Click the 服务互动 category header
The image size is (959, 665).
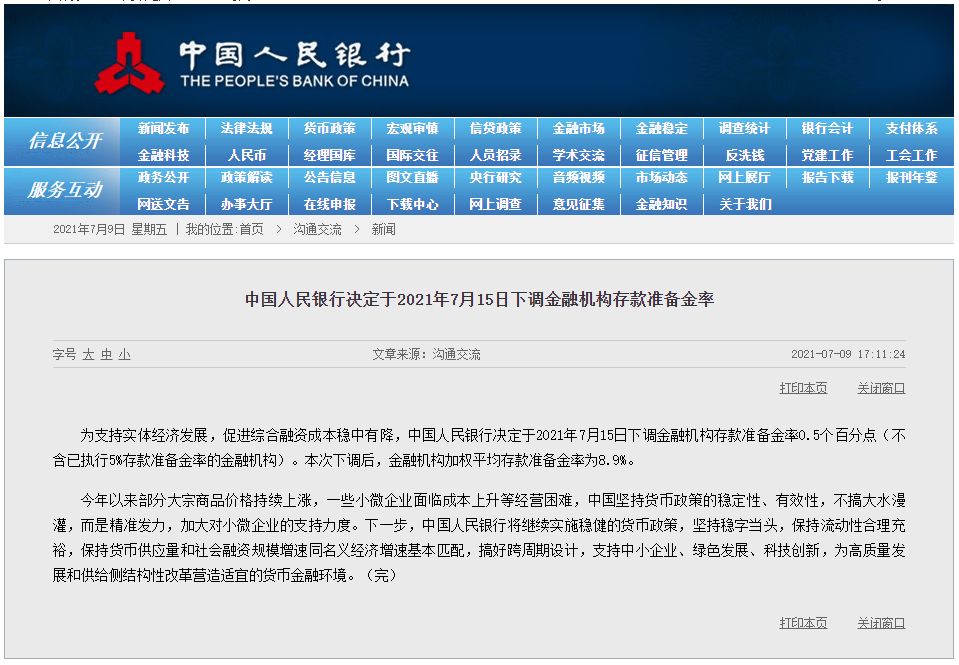(65, 190)
